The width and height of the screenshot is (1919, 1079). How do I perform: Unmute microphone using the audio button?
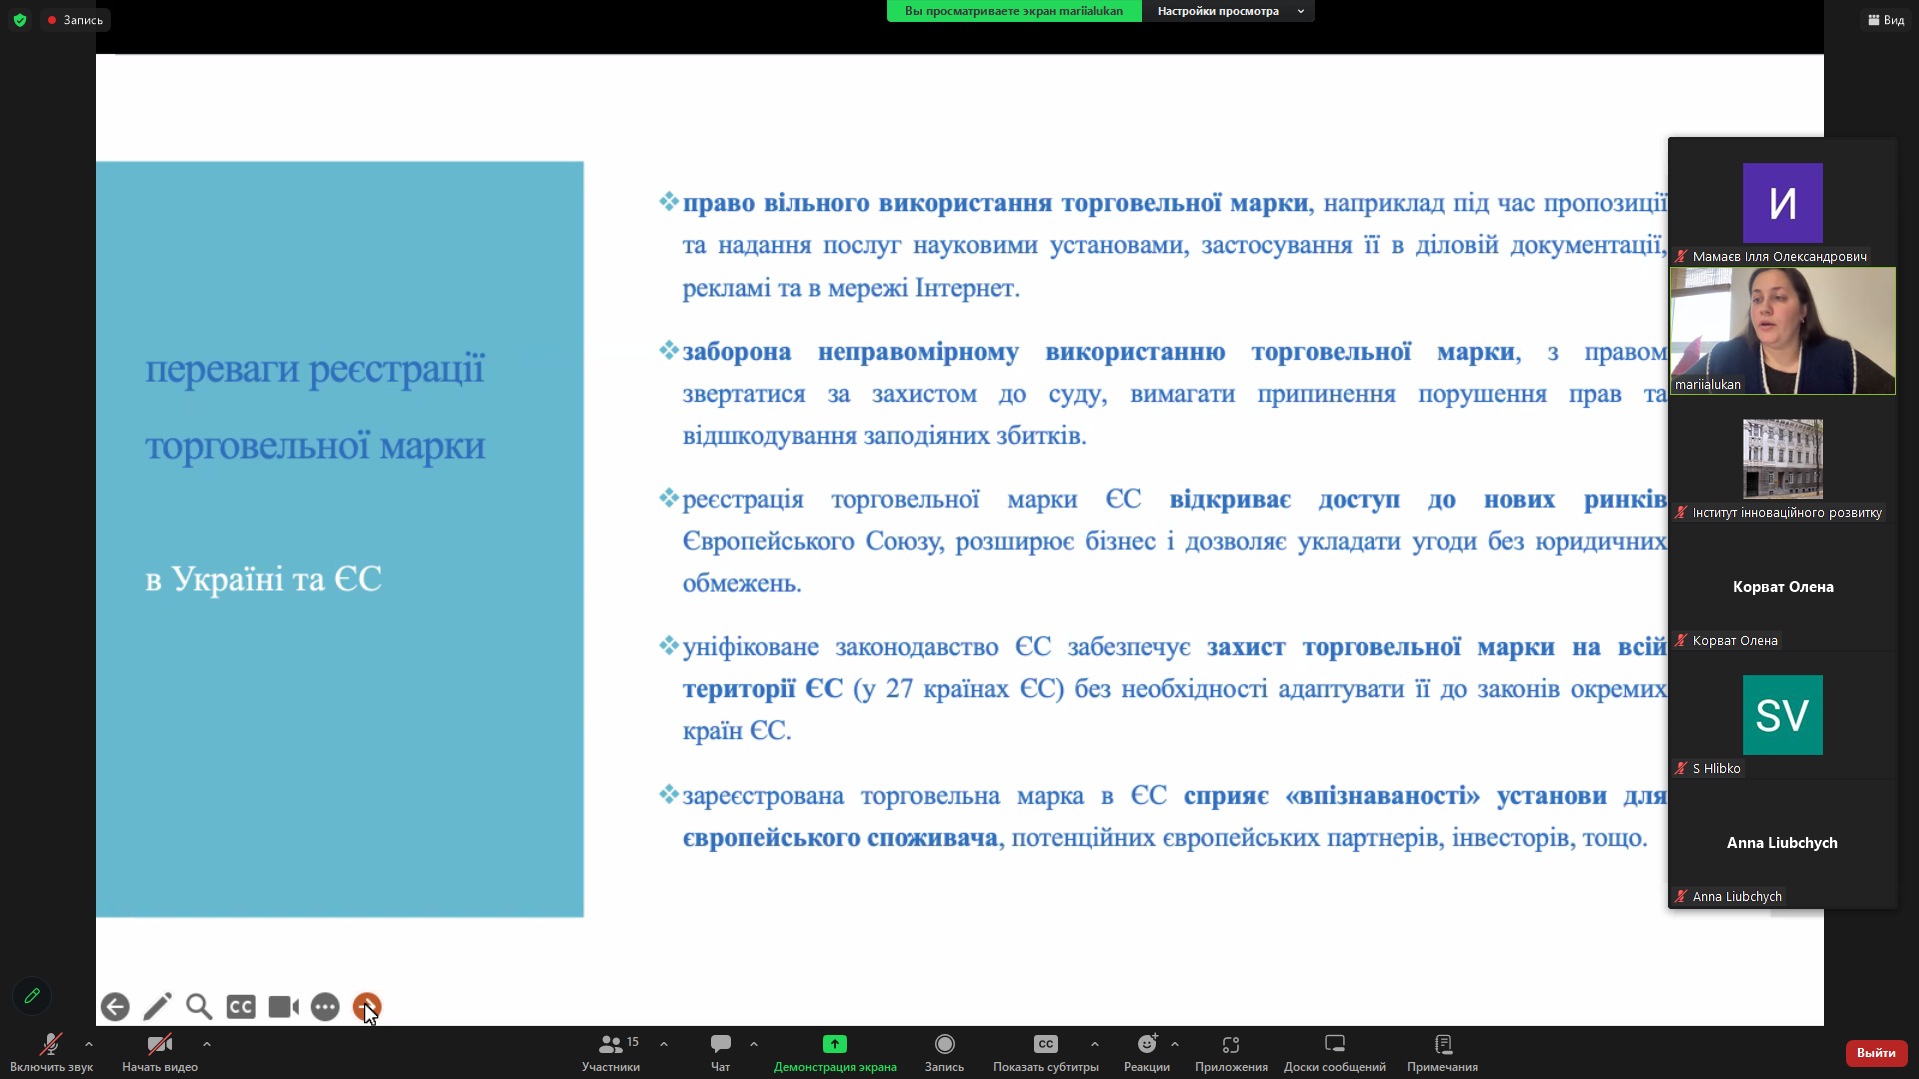[50, 1044]
